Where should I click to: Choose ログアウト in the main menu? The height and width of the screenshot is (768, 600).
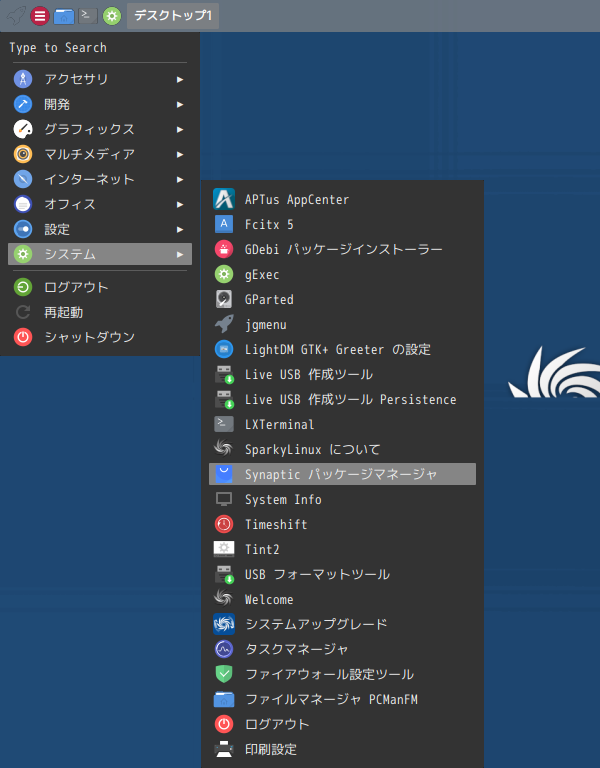click(100, 287)
